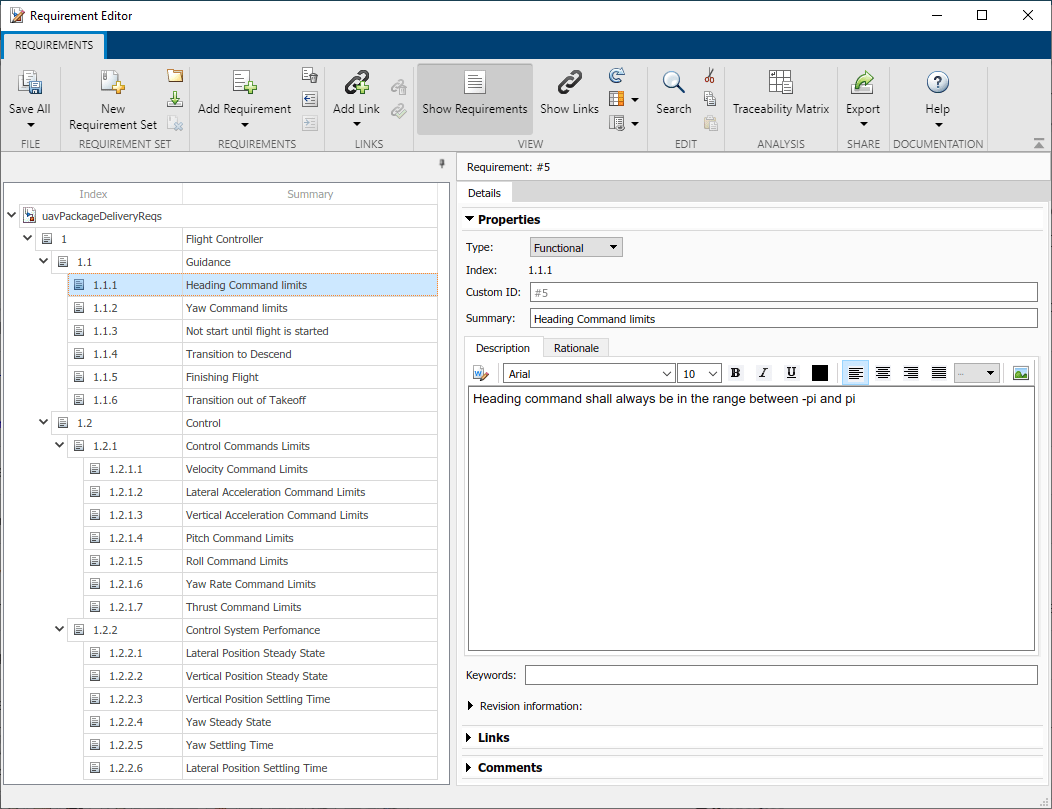Collapse the 1.2.1 Control Commands Limits node
The width and height of the screenshot is (1052, 809).
click(59, 446)
